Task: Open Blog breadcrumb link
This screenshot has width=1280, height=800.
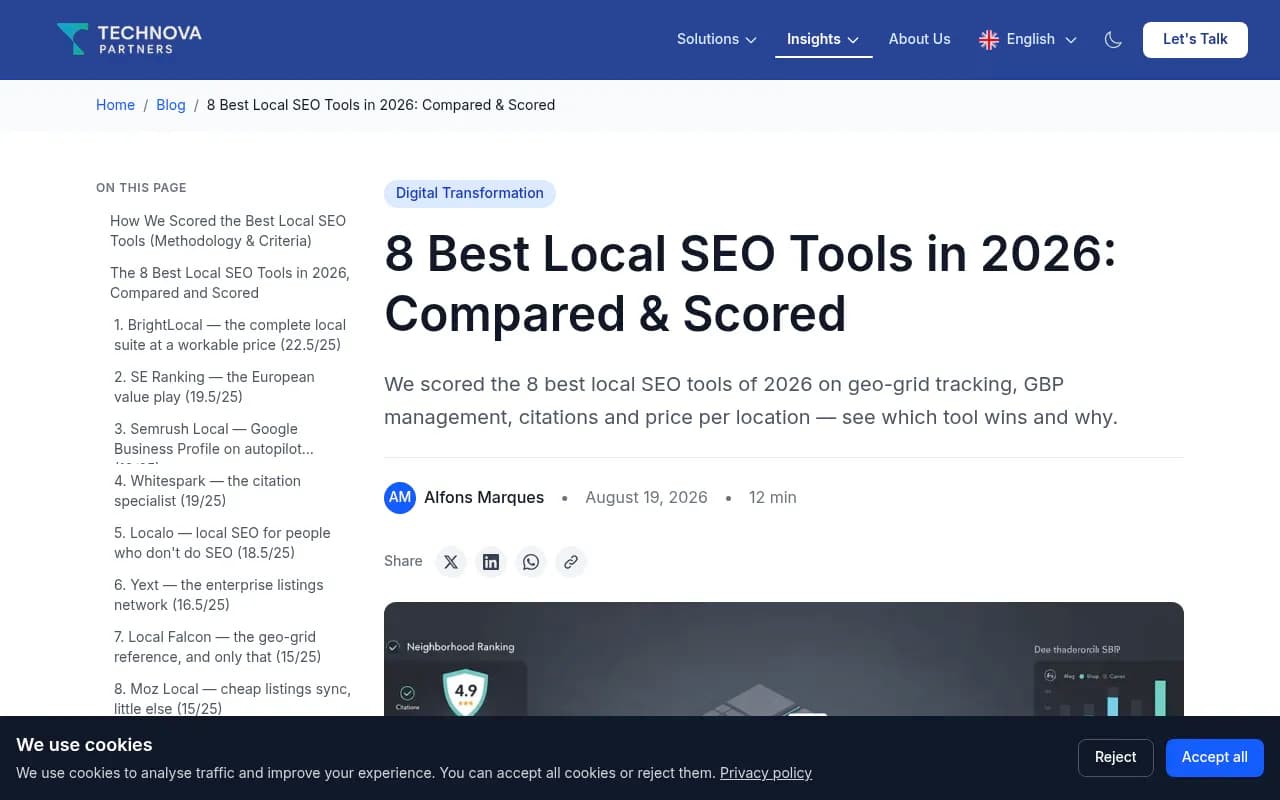Action: pyautogui.click(x=171, y=105)
